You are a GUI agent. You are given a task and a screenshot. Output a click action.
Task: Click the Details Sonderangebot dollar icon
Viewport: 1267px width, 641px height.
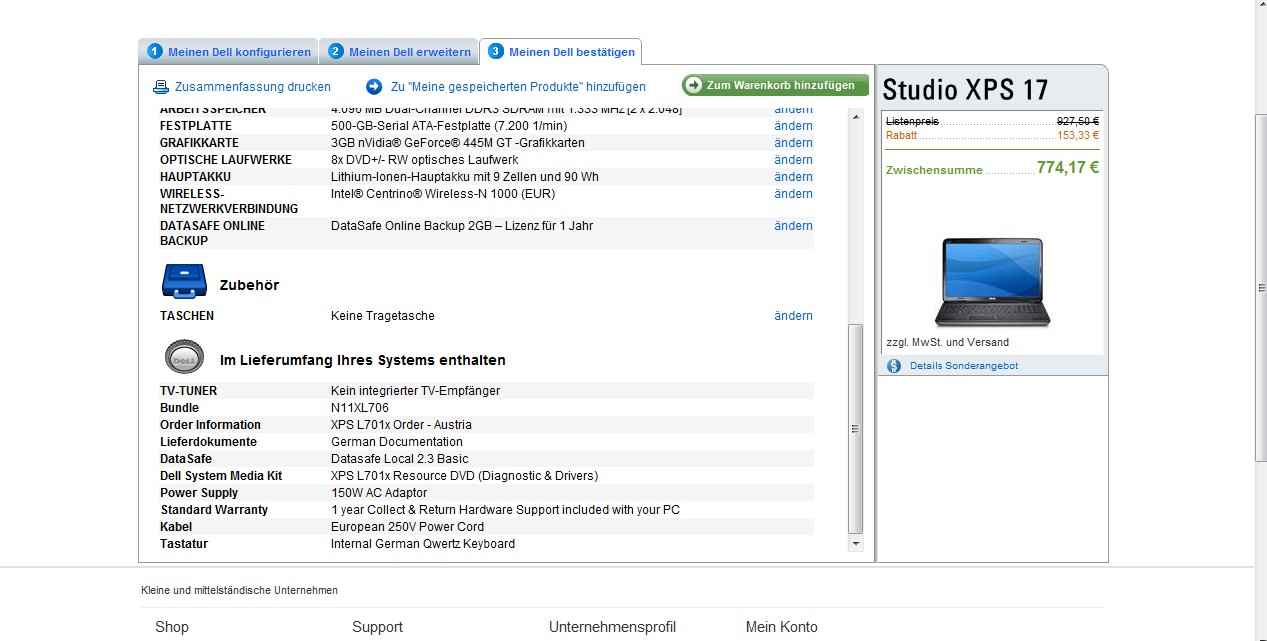[x=894, y=366]
